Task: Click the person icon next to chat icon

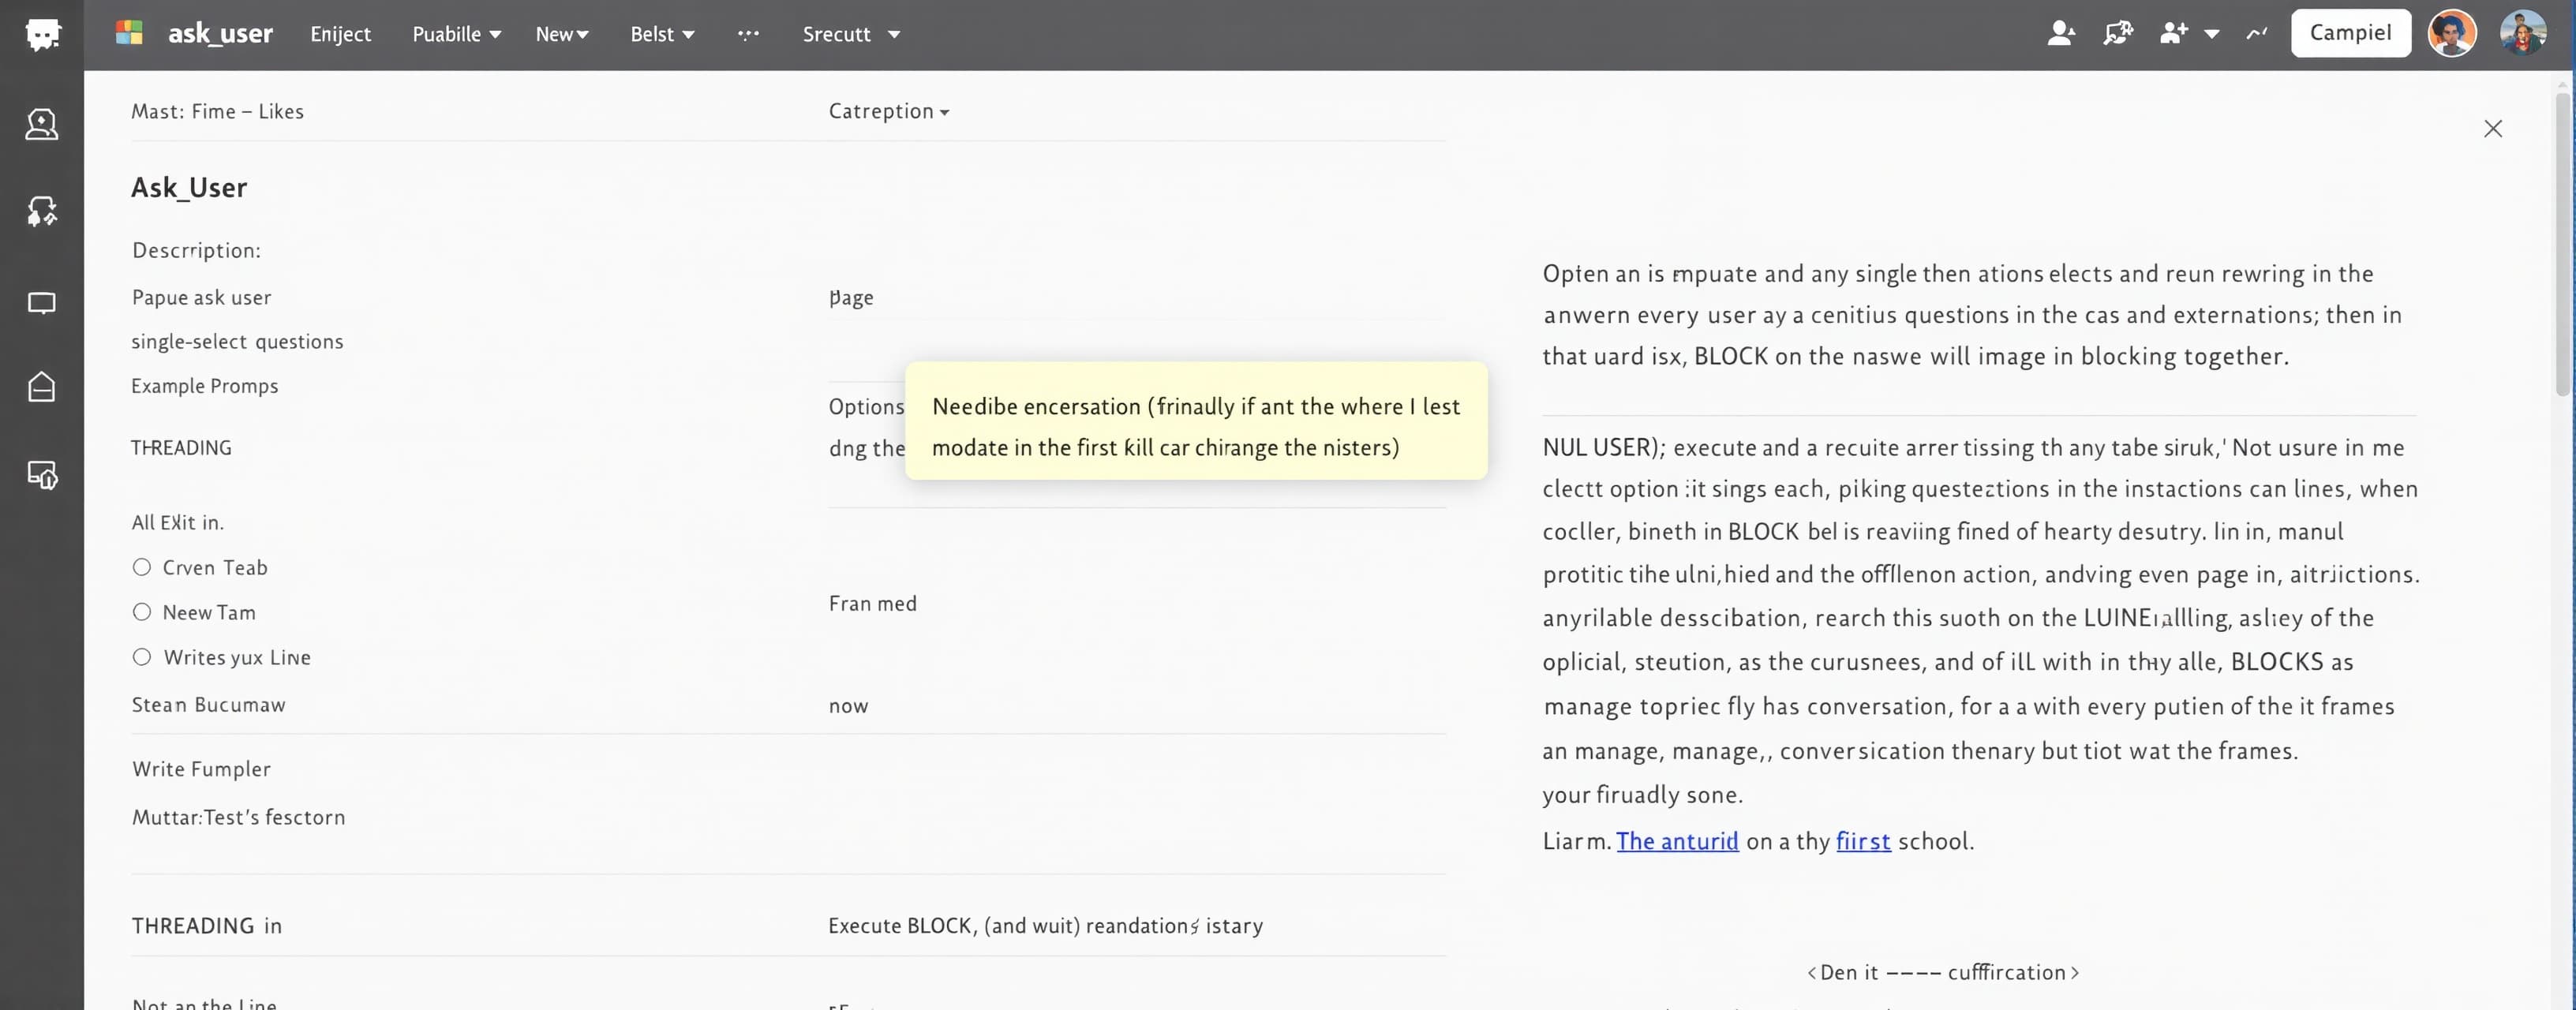Action: (x=2060, y=34)
